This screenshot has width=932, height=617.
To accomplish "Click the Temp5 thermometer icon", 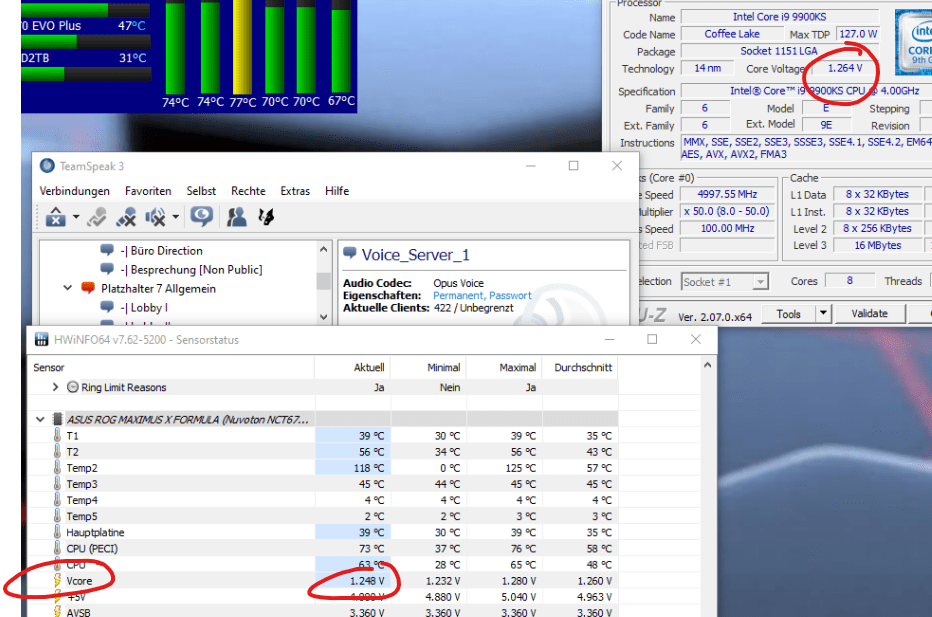I will tap(57, 515).
